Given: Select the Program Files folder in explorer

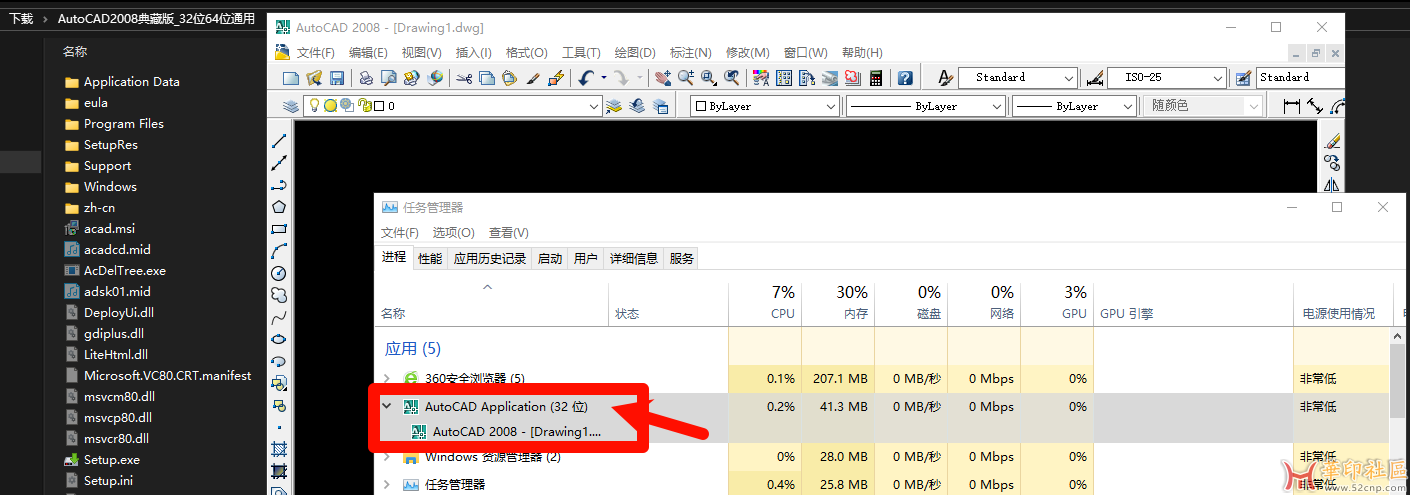Looking at the screenshot, I should click(123, 124).
